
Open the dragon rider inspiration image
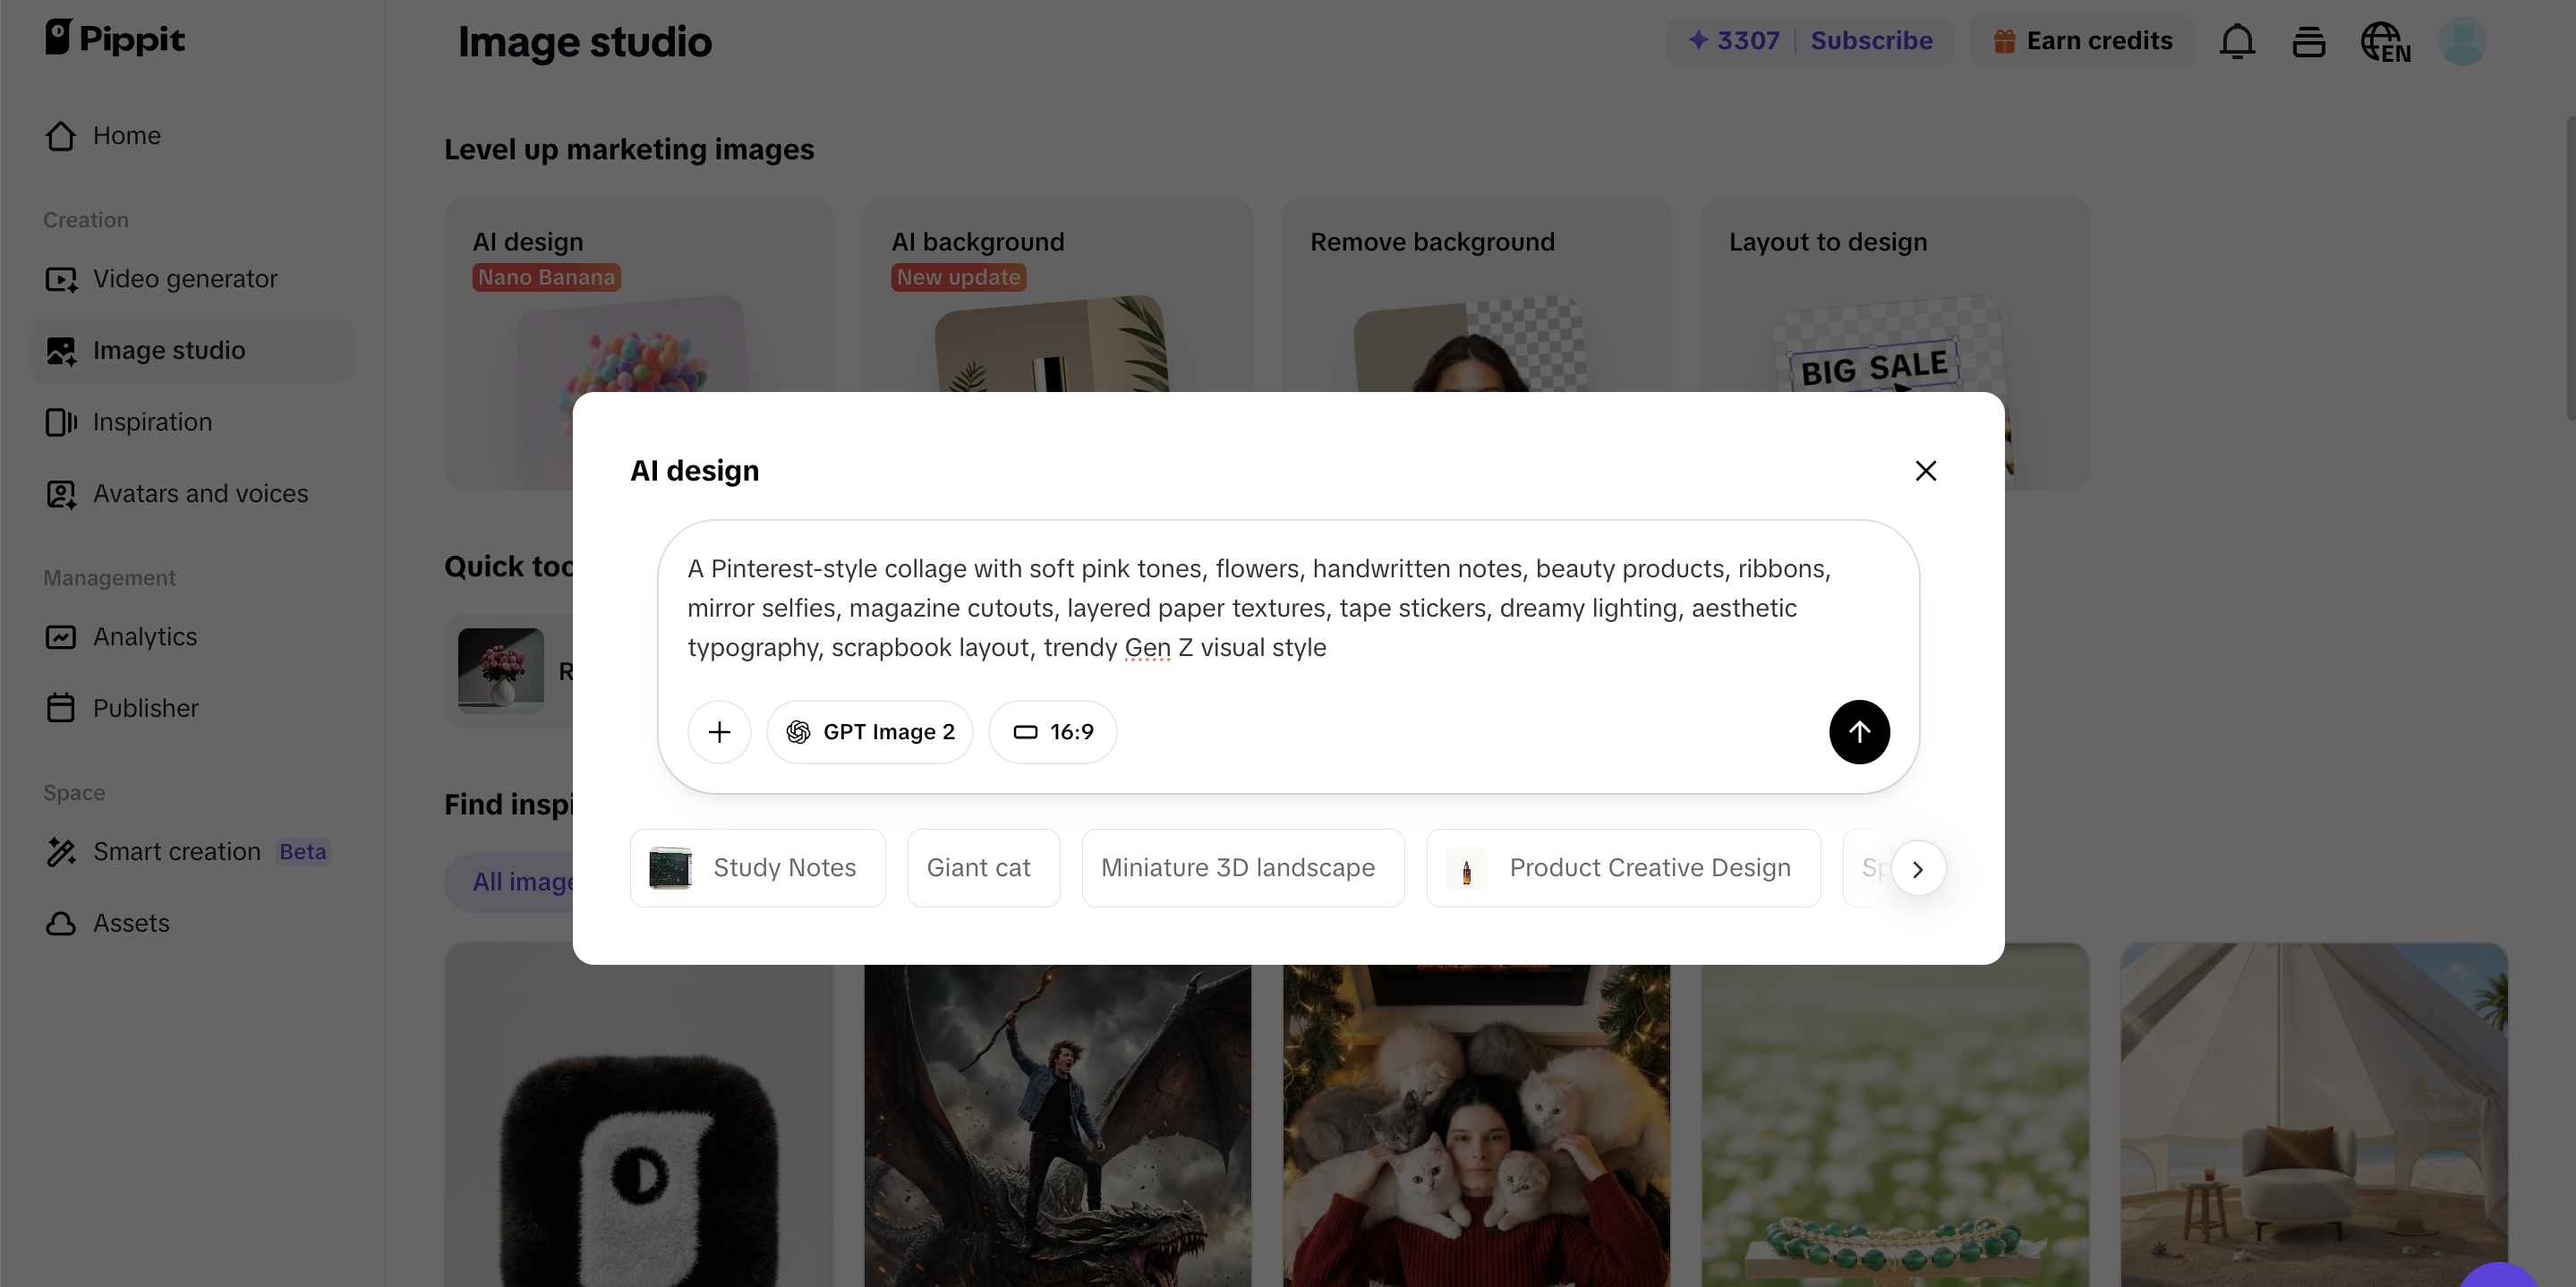1057,1125
